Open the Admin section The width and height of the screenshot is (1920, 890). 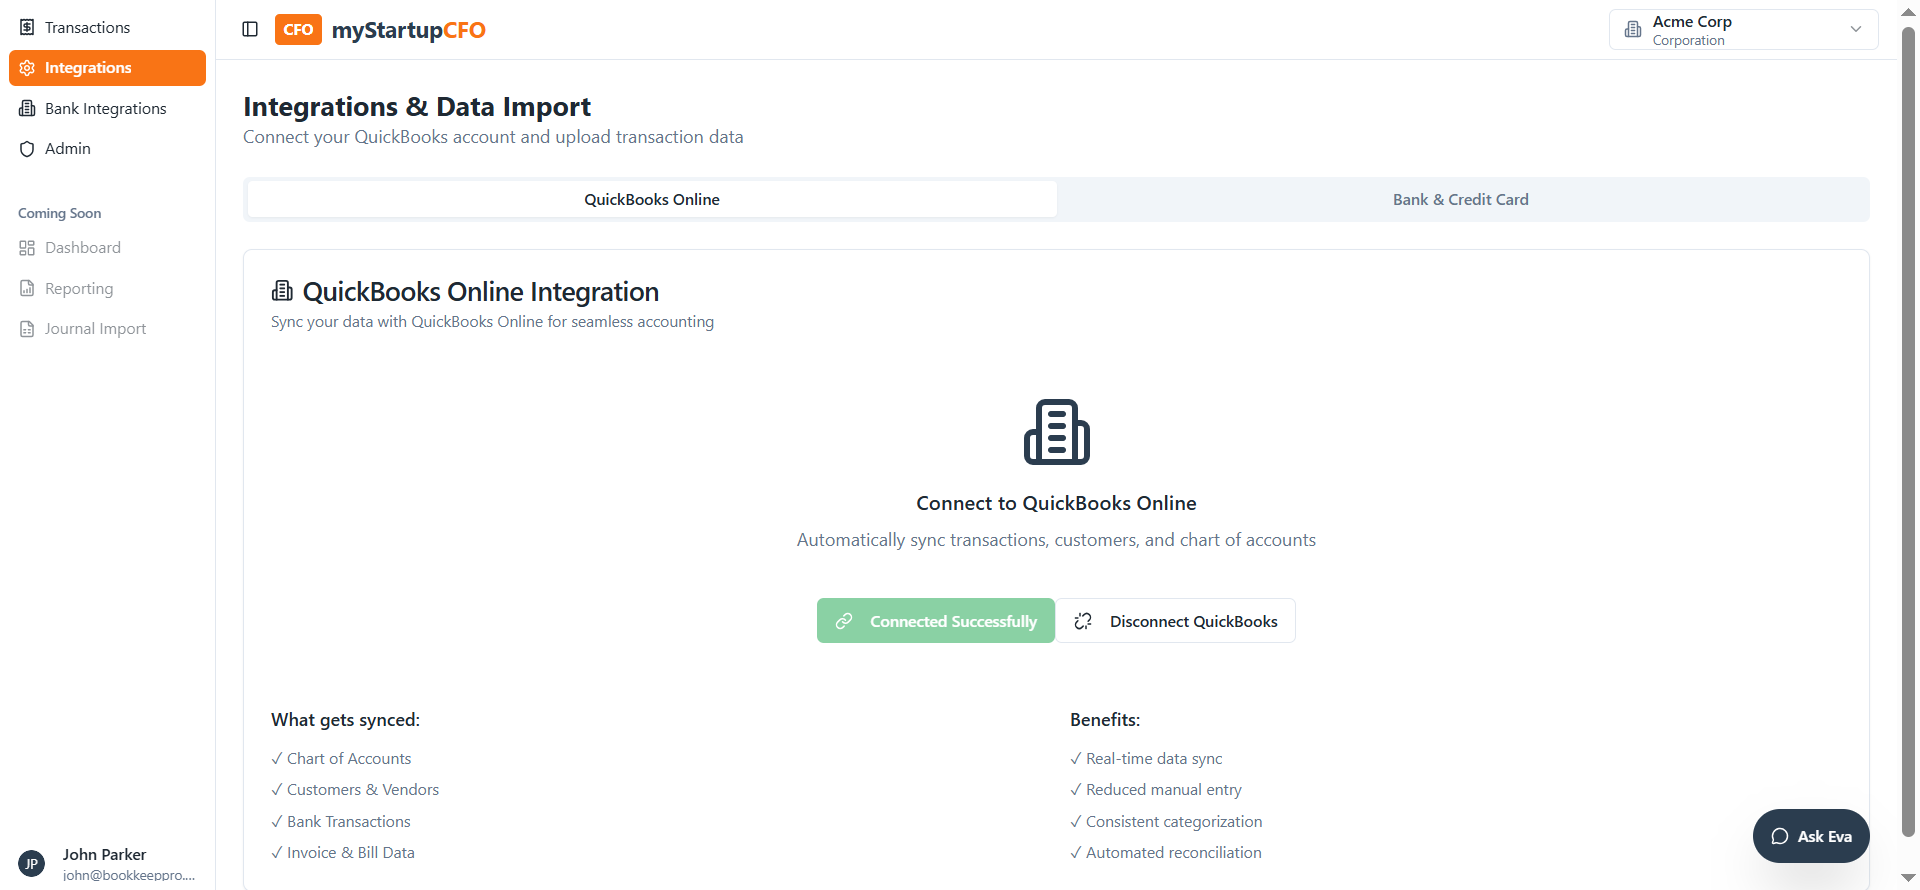click(107, 148)
